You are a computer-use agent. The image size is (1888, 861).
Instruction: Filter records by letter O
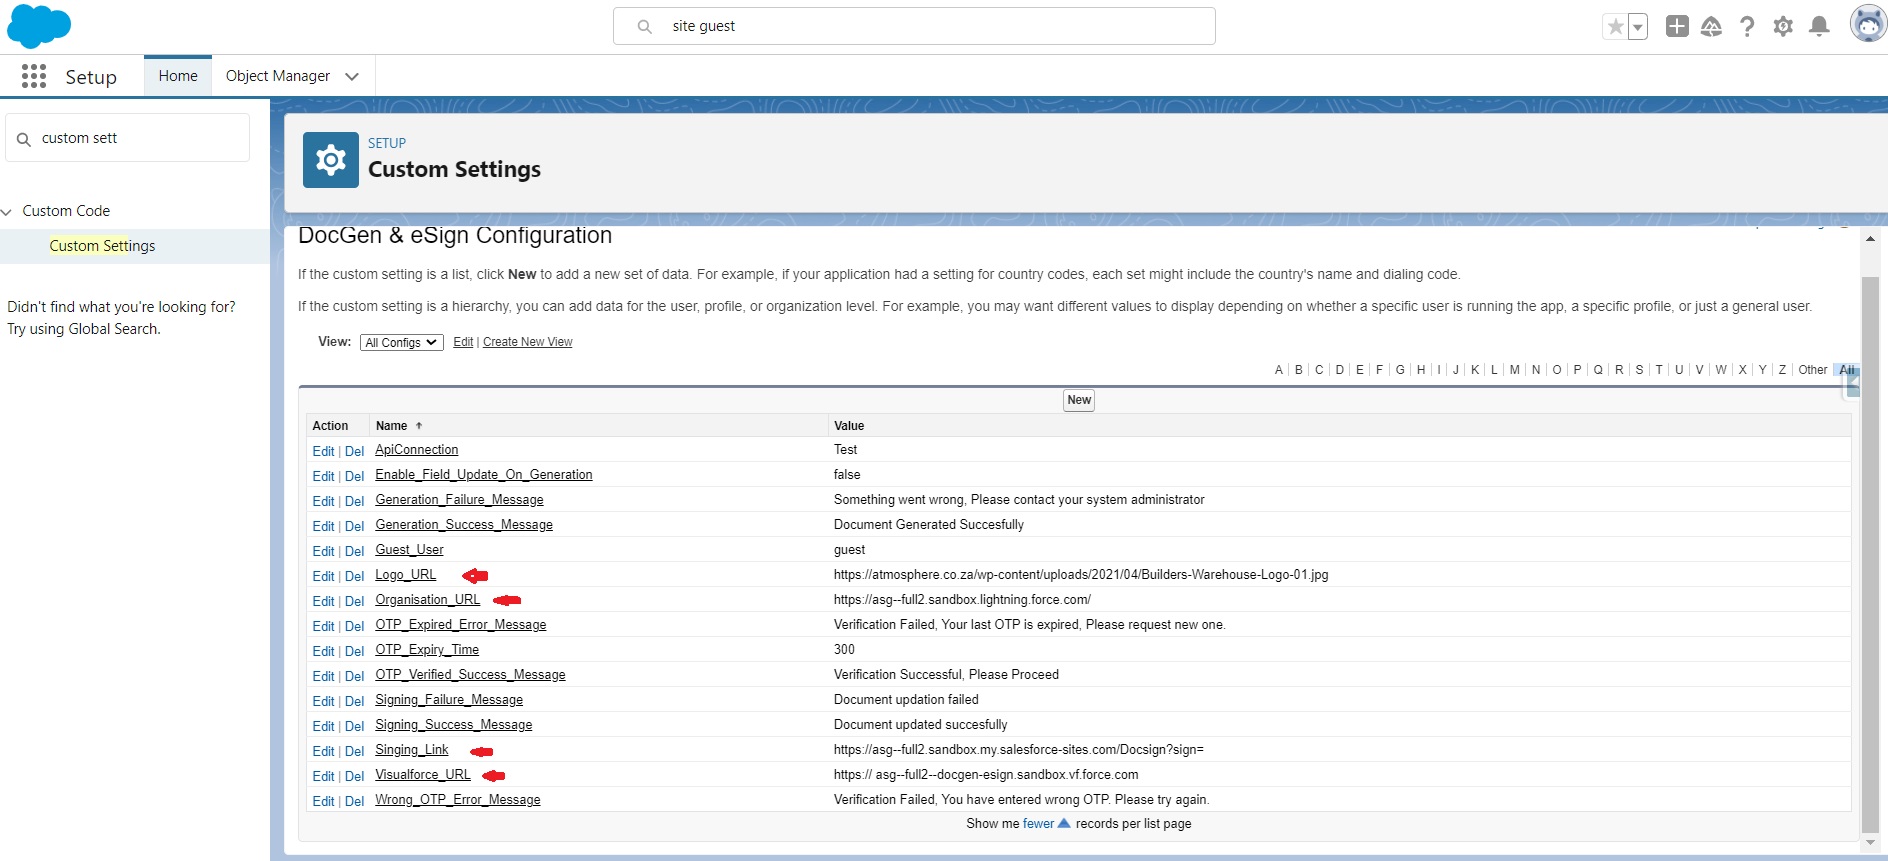pos(1557,370)
